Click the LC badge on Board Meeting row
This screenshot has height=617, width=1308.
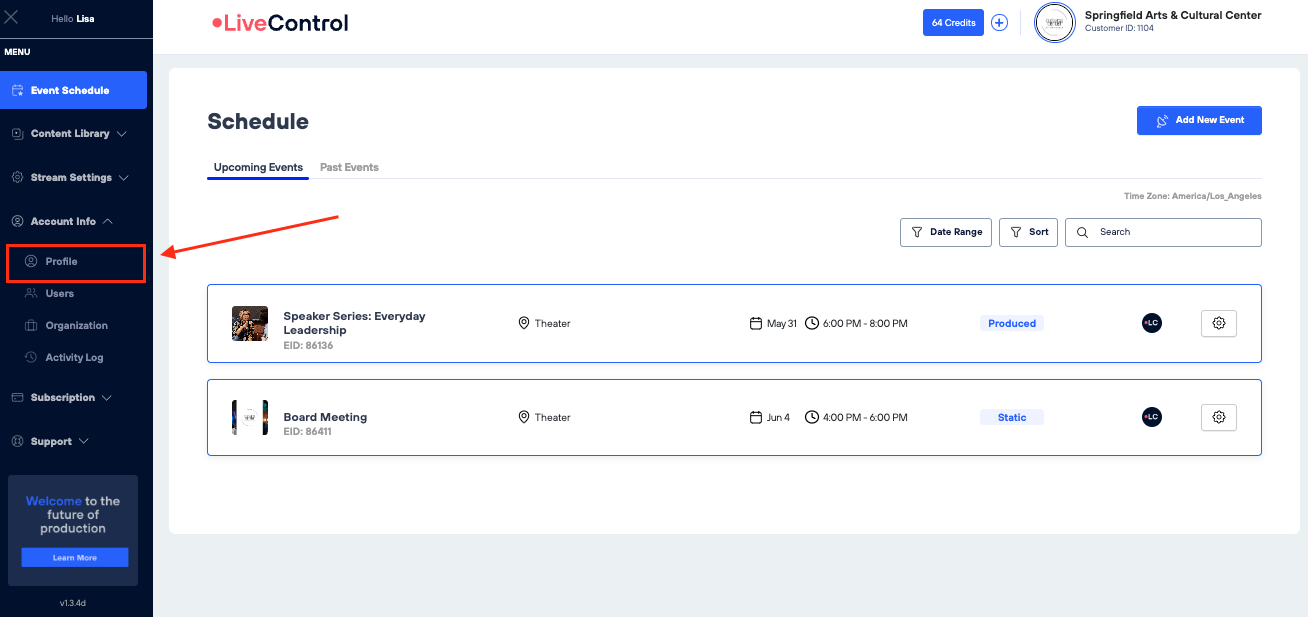click(x=1151, y=417)
